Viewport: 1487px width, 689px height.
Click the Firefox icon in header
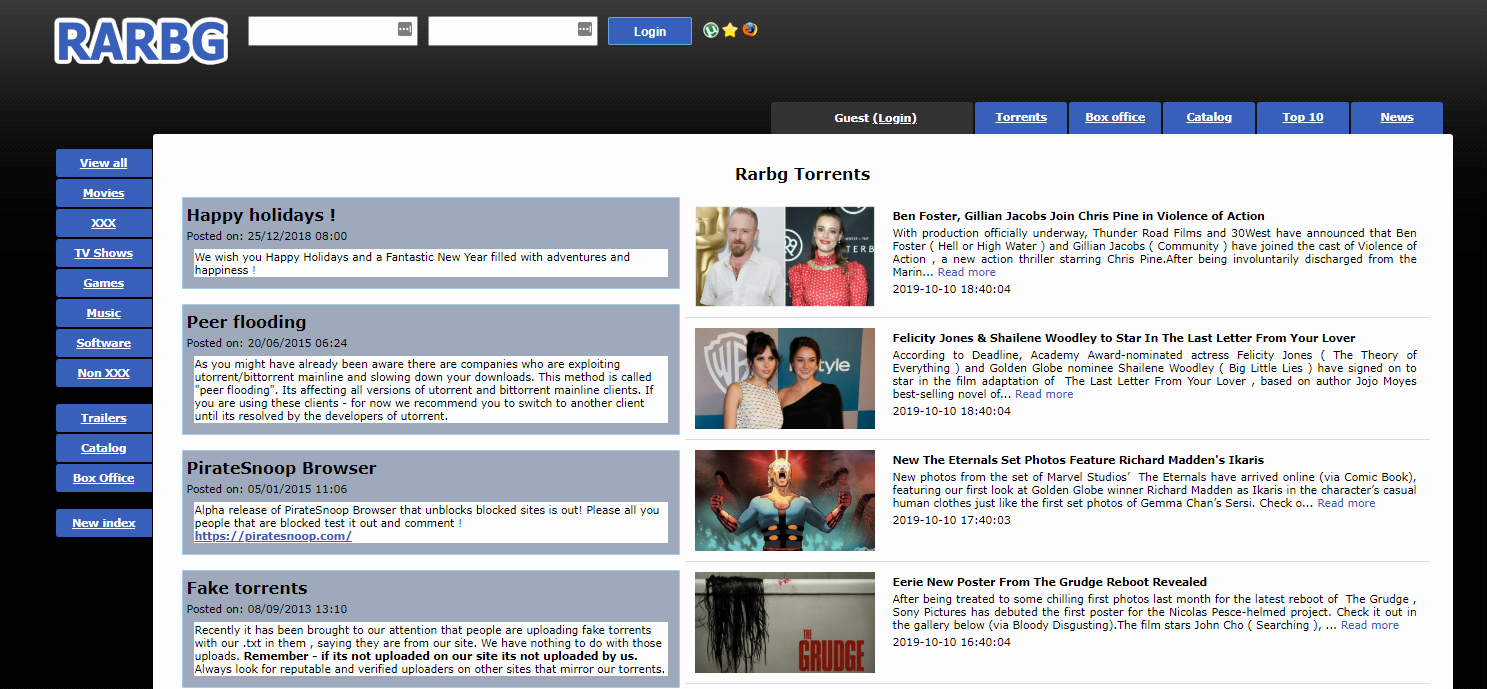[750, 30]
